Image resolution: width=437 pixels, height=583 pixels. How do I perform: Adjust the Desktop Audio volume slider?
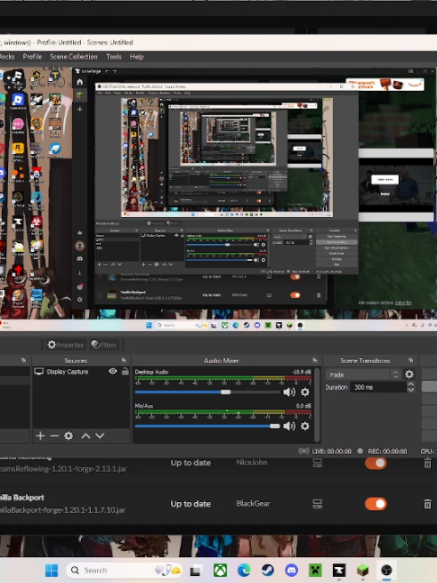(x=208, y=392)
